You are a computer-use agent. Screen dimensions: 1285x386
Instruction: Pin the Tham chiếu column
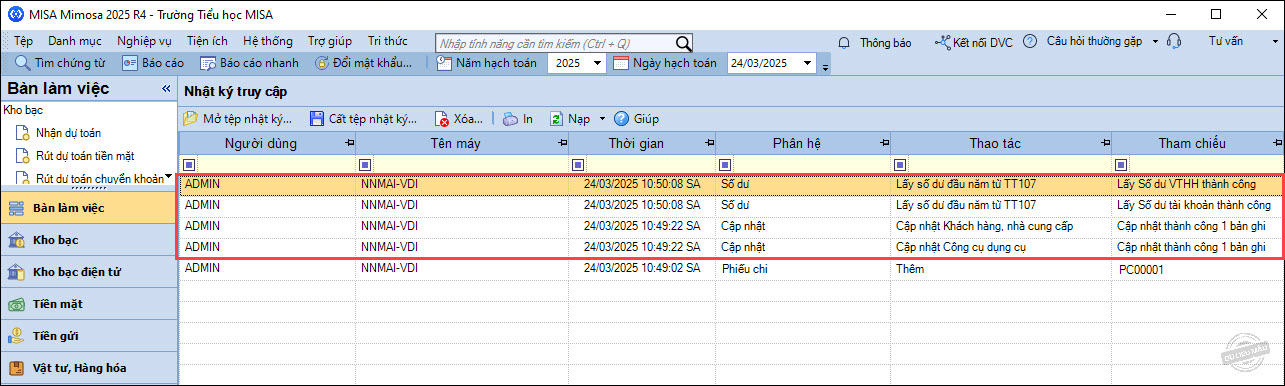tap(1277, 144)
